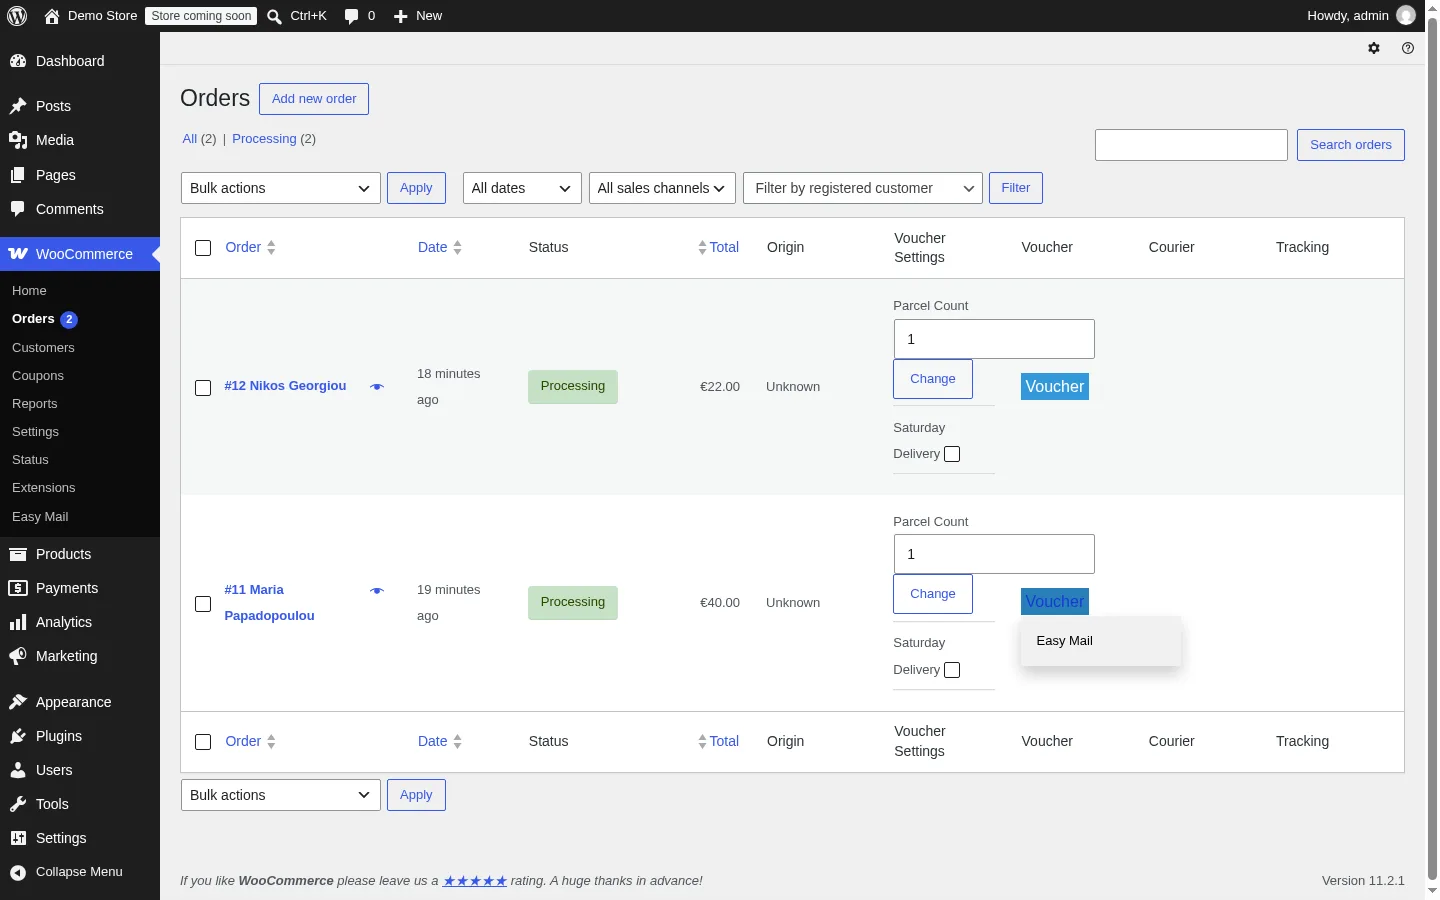The width and height of the screenshot is (1440, 900).
Task: Go to Media in the sidebar
Action: click(80, 140)
